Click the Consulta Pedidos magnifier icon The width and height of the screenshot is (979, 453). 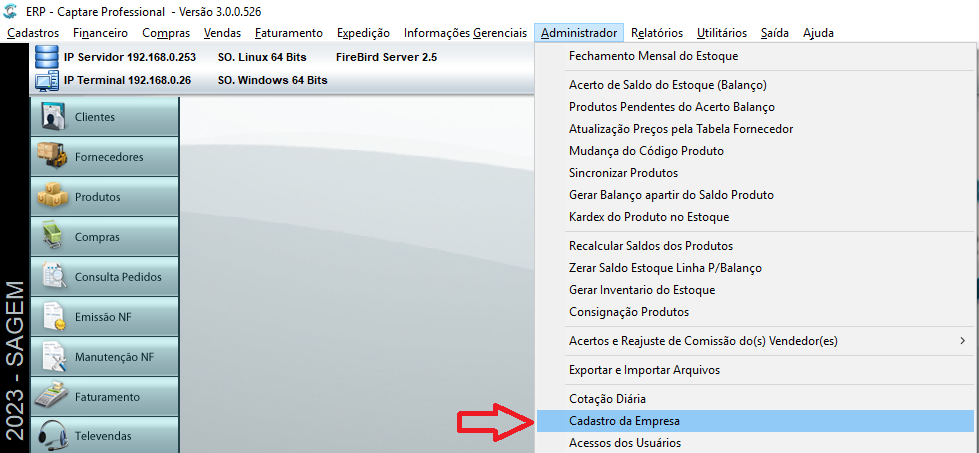53,277
